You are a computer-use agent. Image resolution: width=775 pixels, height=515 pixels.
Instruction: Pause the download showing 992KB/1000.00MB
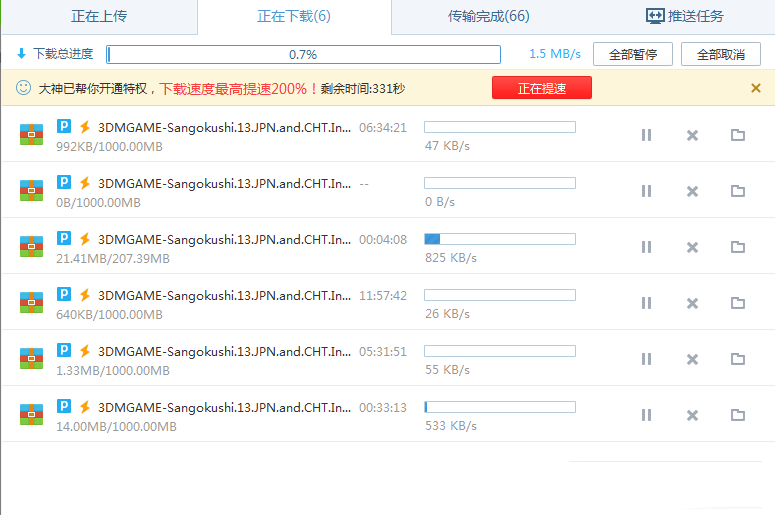646,135
